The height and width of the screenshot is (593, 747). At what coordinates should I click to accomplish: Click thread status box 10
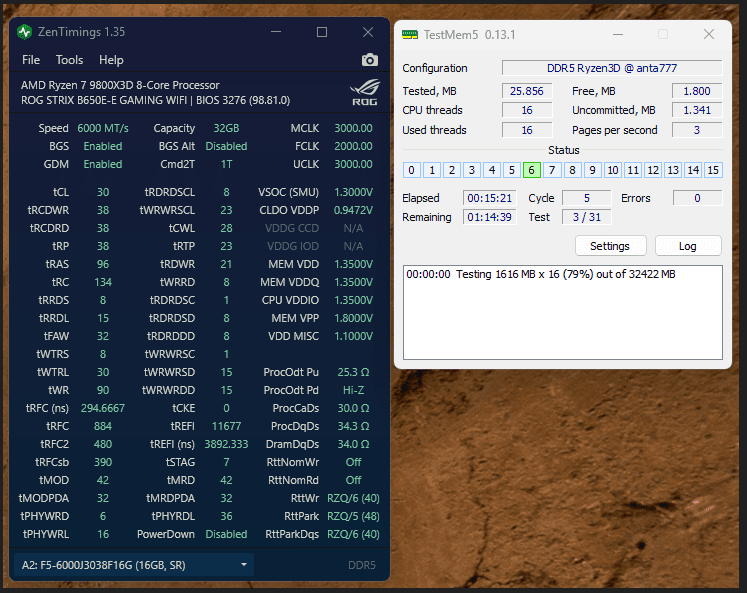click(x=613, y=170)
